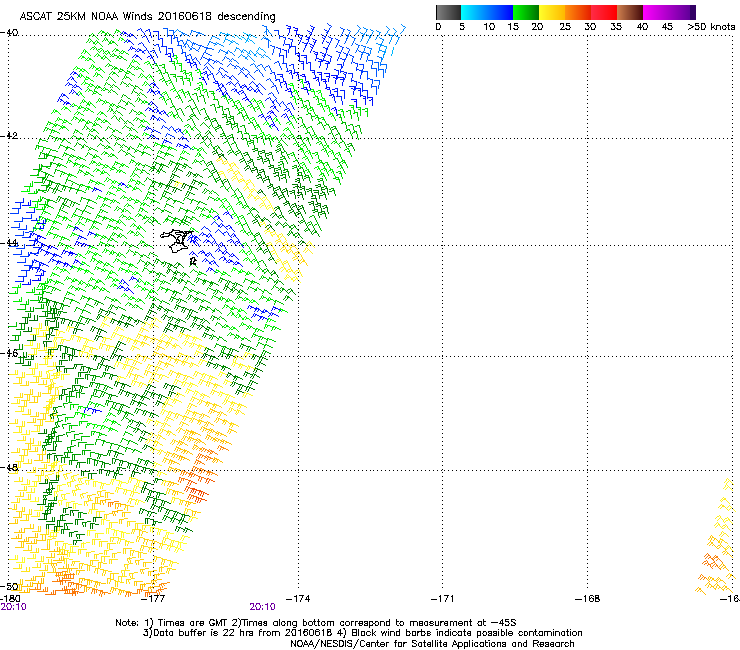Click the note line about GMT times

[x=316, y=623]
